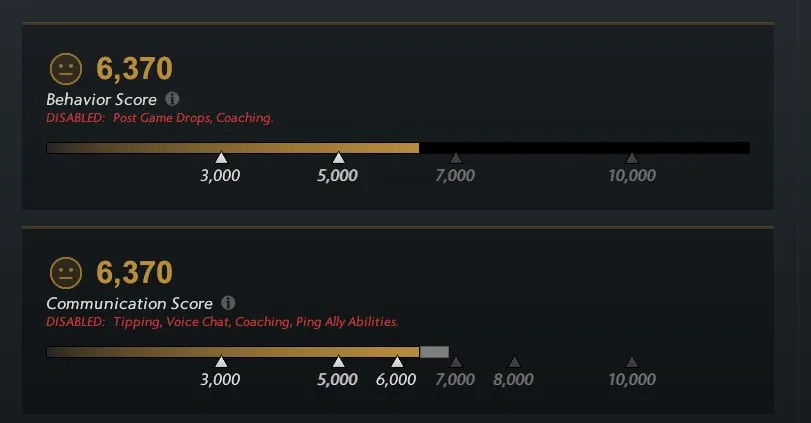Click the gold filled Behavior Score progress bar

tap(233, 148)
